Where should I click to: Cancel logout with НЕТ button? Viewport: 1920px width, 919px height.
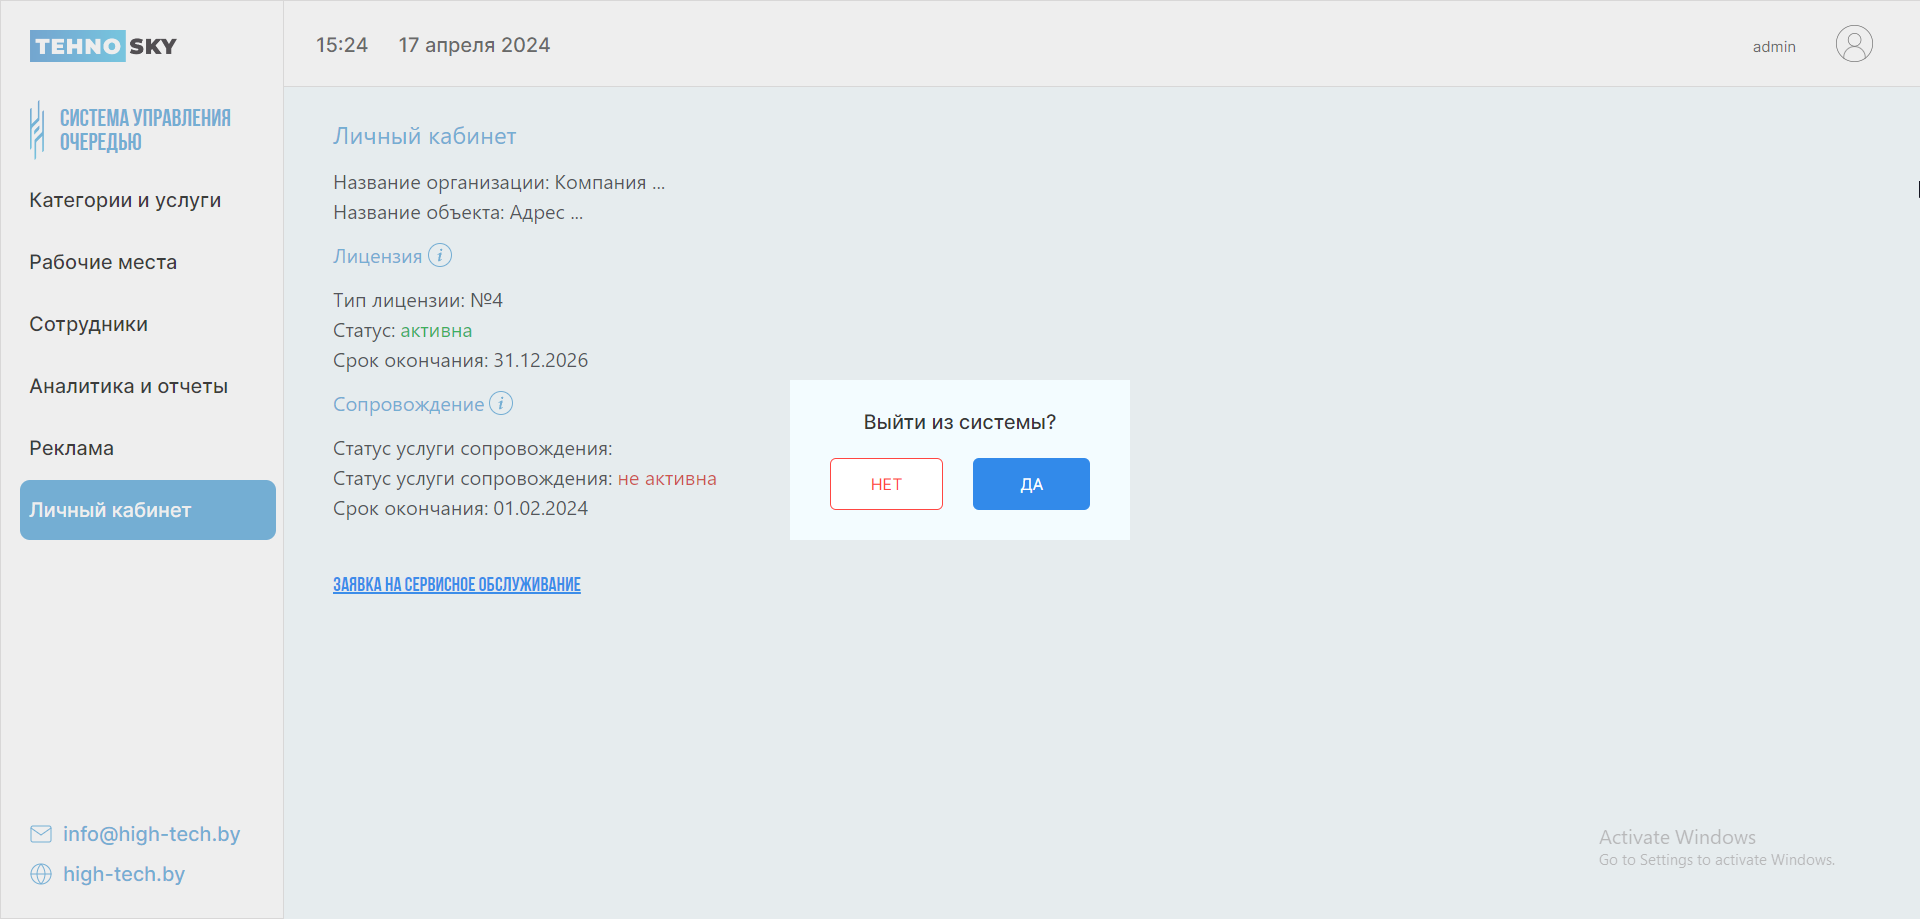point(886,484)
